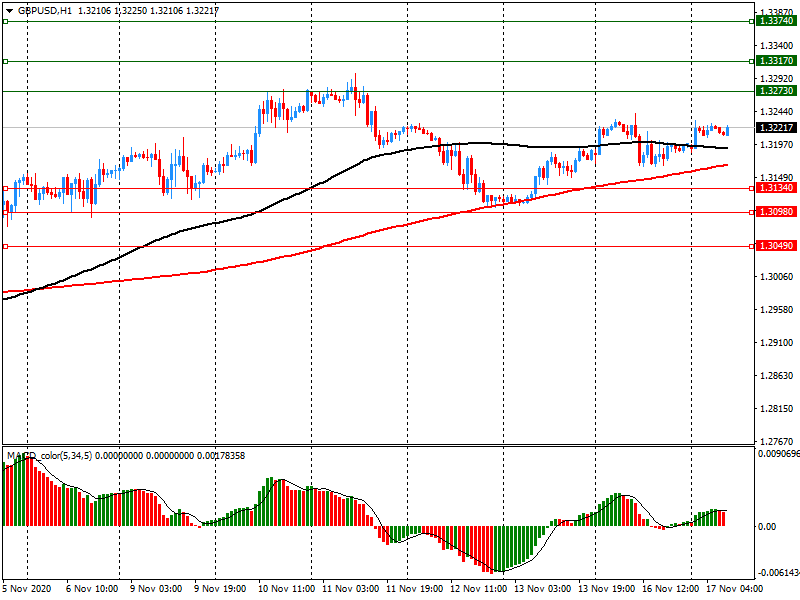Click the square handle on the lowest red line
Screen dimensions: 800x600
pyautogui.click(x=5, y=246)
